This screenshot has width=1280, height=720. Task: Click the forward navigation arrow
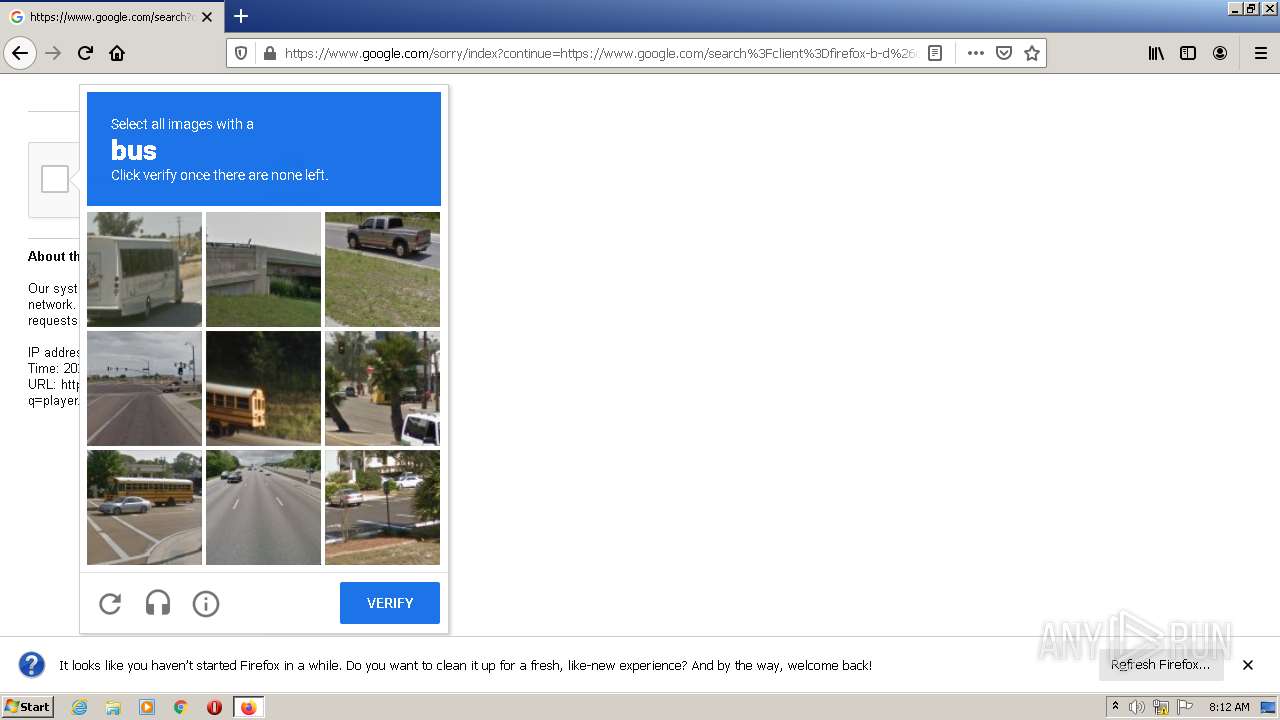53,53
